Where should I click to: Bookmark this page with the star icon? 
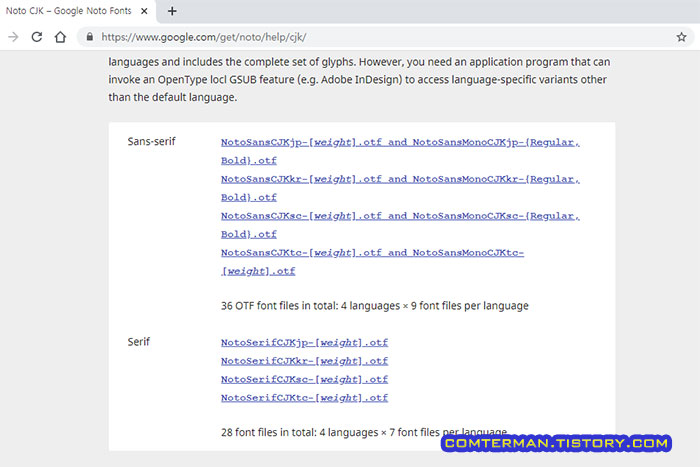point(681,37)
